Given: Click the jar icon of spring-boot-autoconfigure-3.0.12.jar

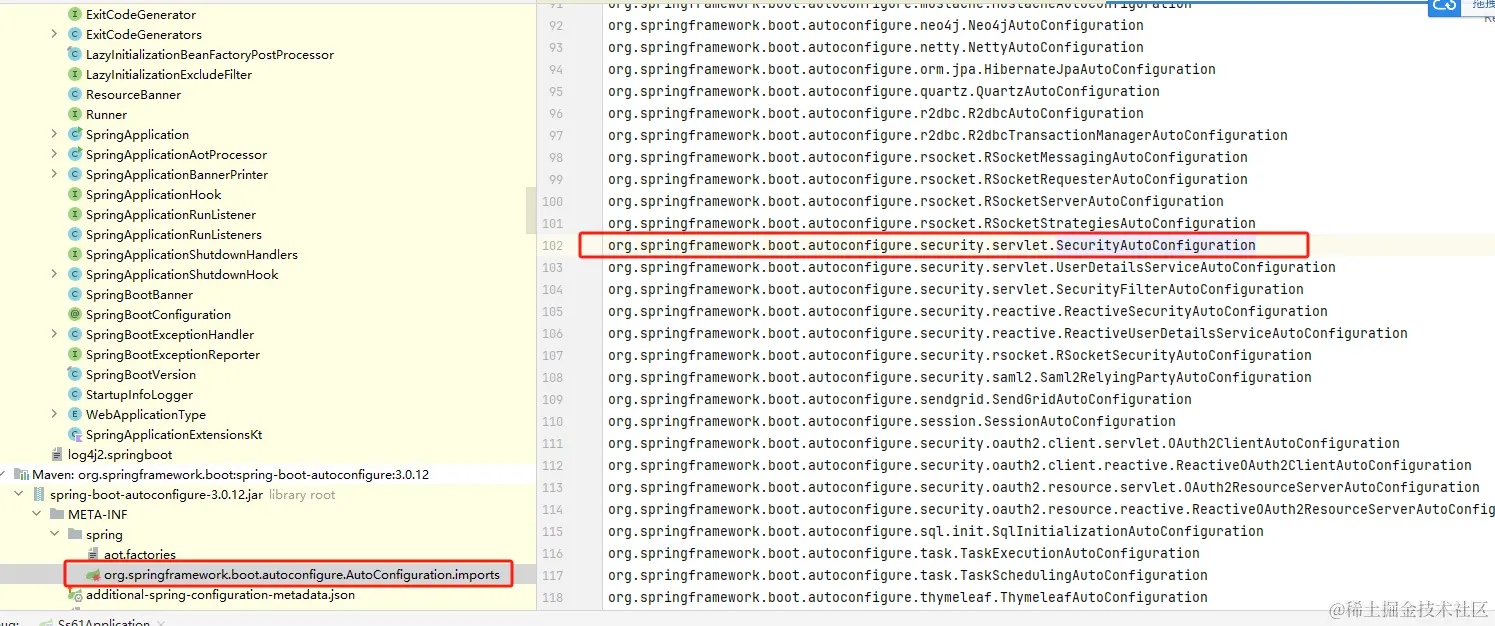Looking at the screenshot, I should pyautogui.click(x=39, y=495).
